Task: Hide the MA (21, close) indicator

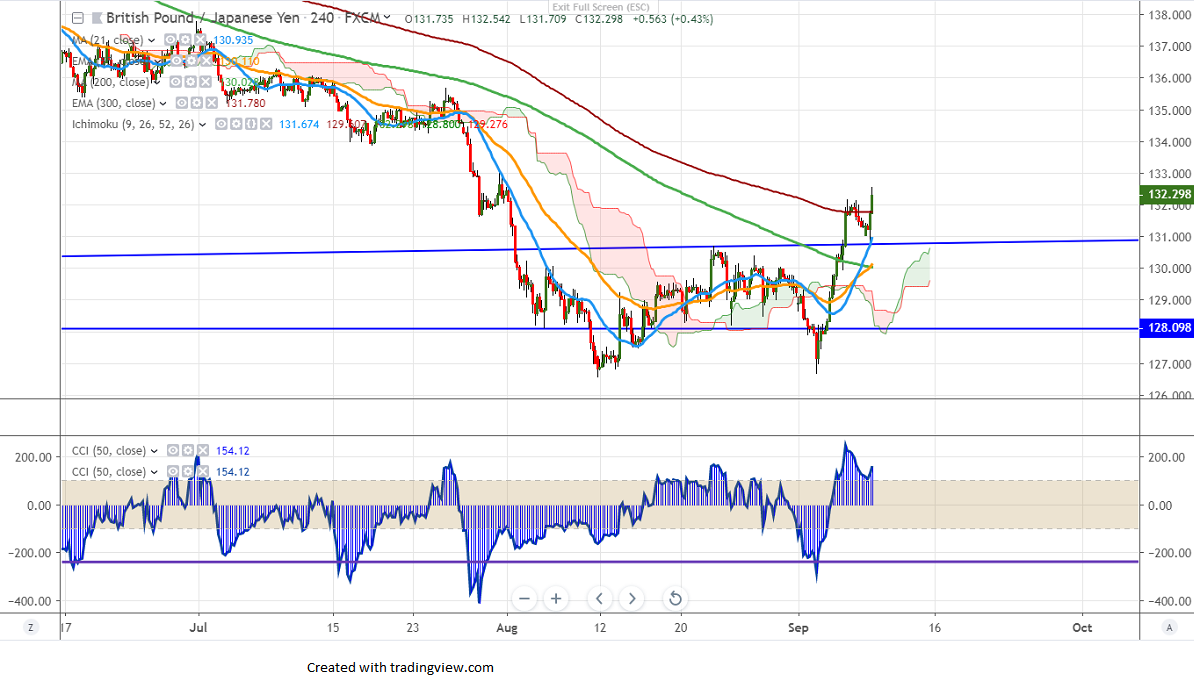Action: point(170,40)
